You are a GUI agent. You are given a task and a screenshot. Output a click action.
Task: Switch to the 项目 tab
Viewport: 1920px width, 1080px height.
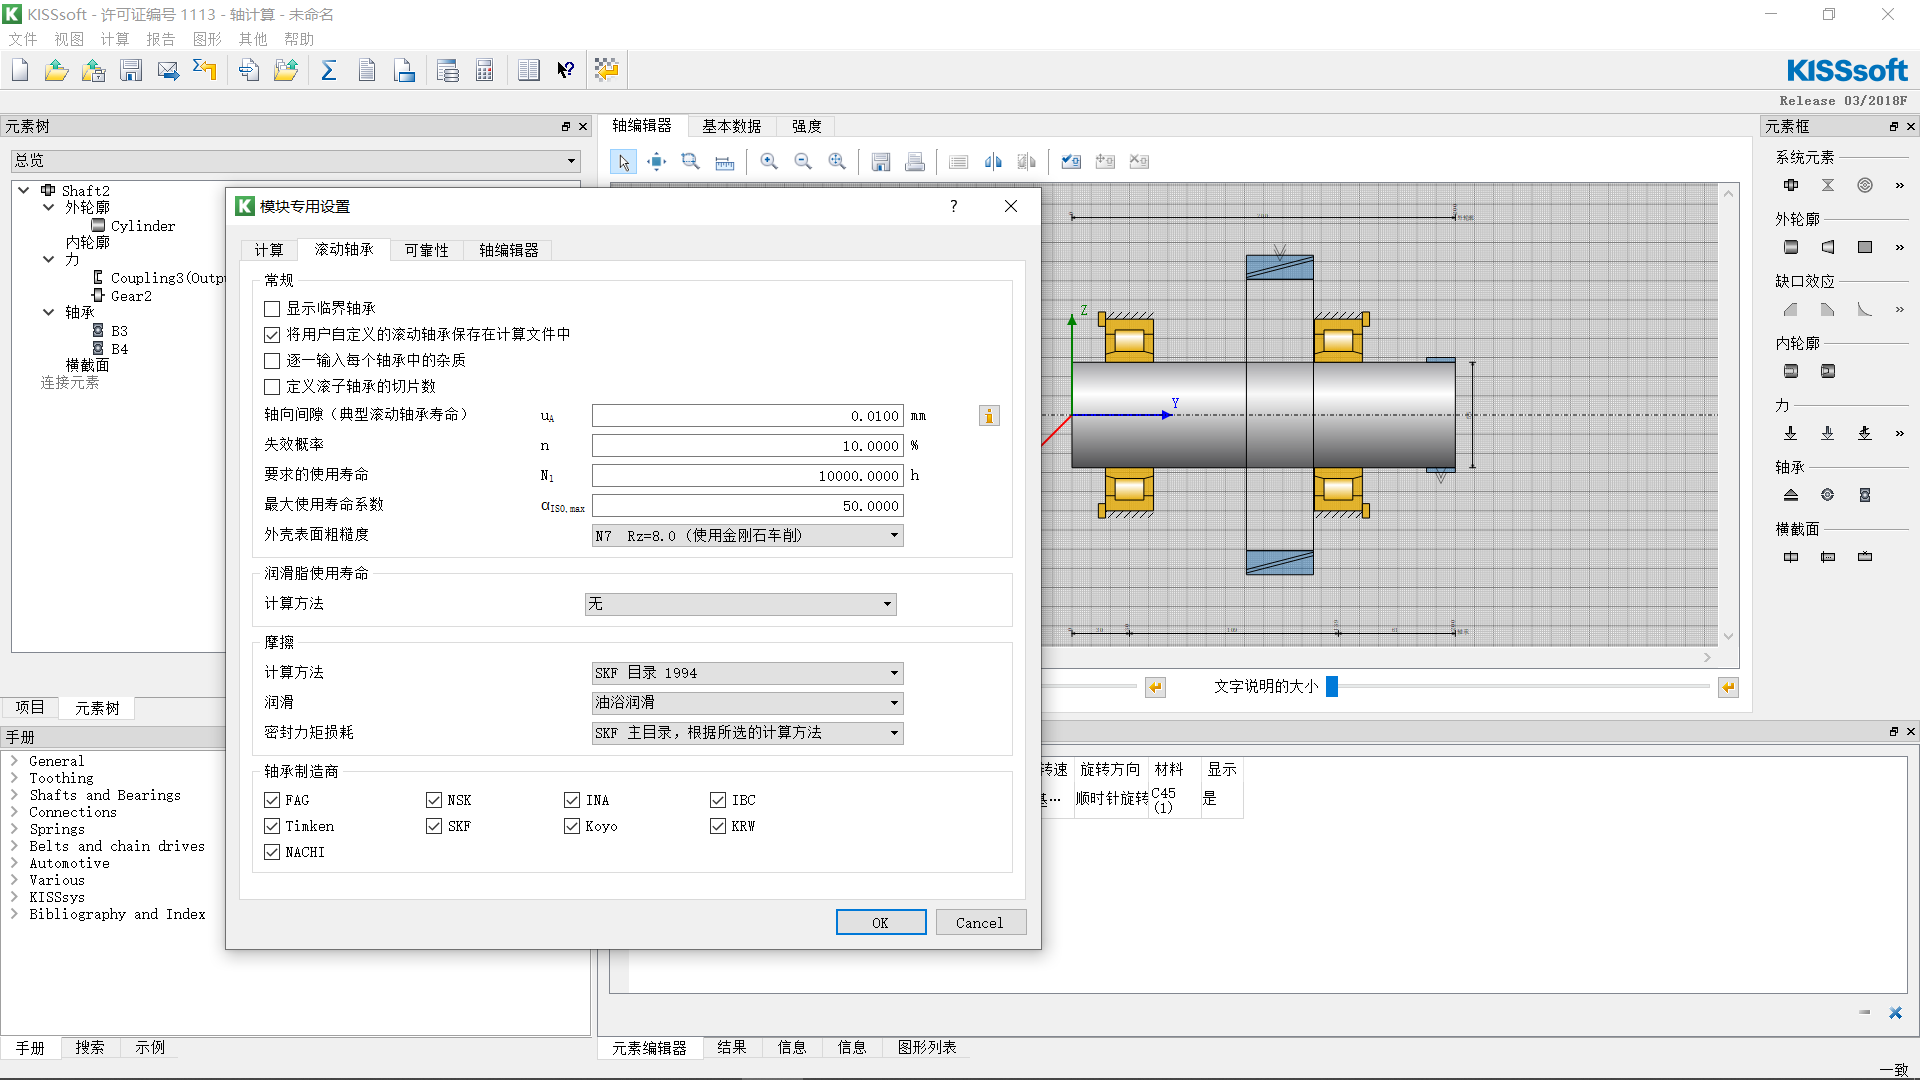click(30, 707)
